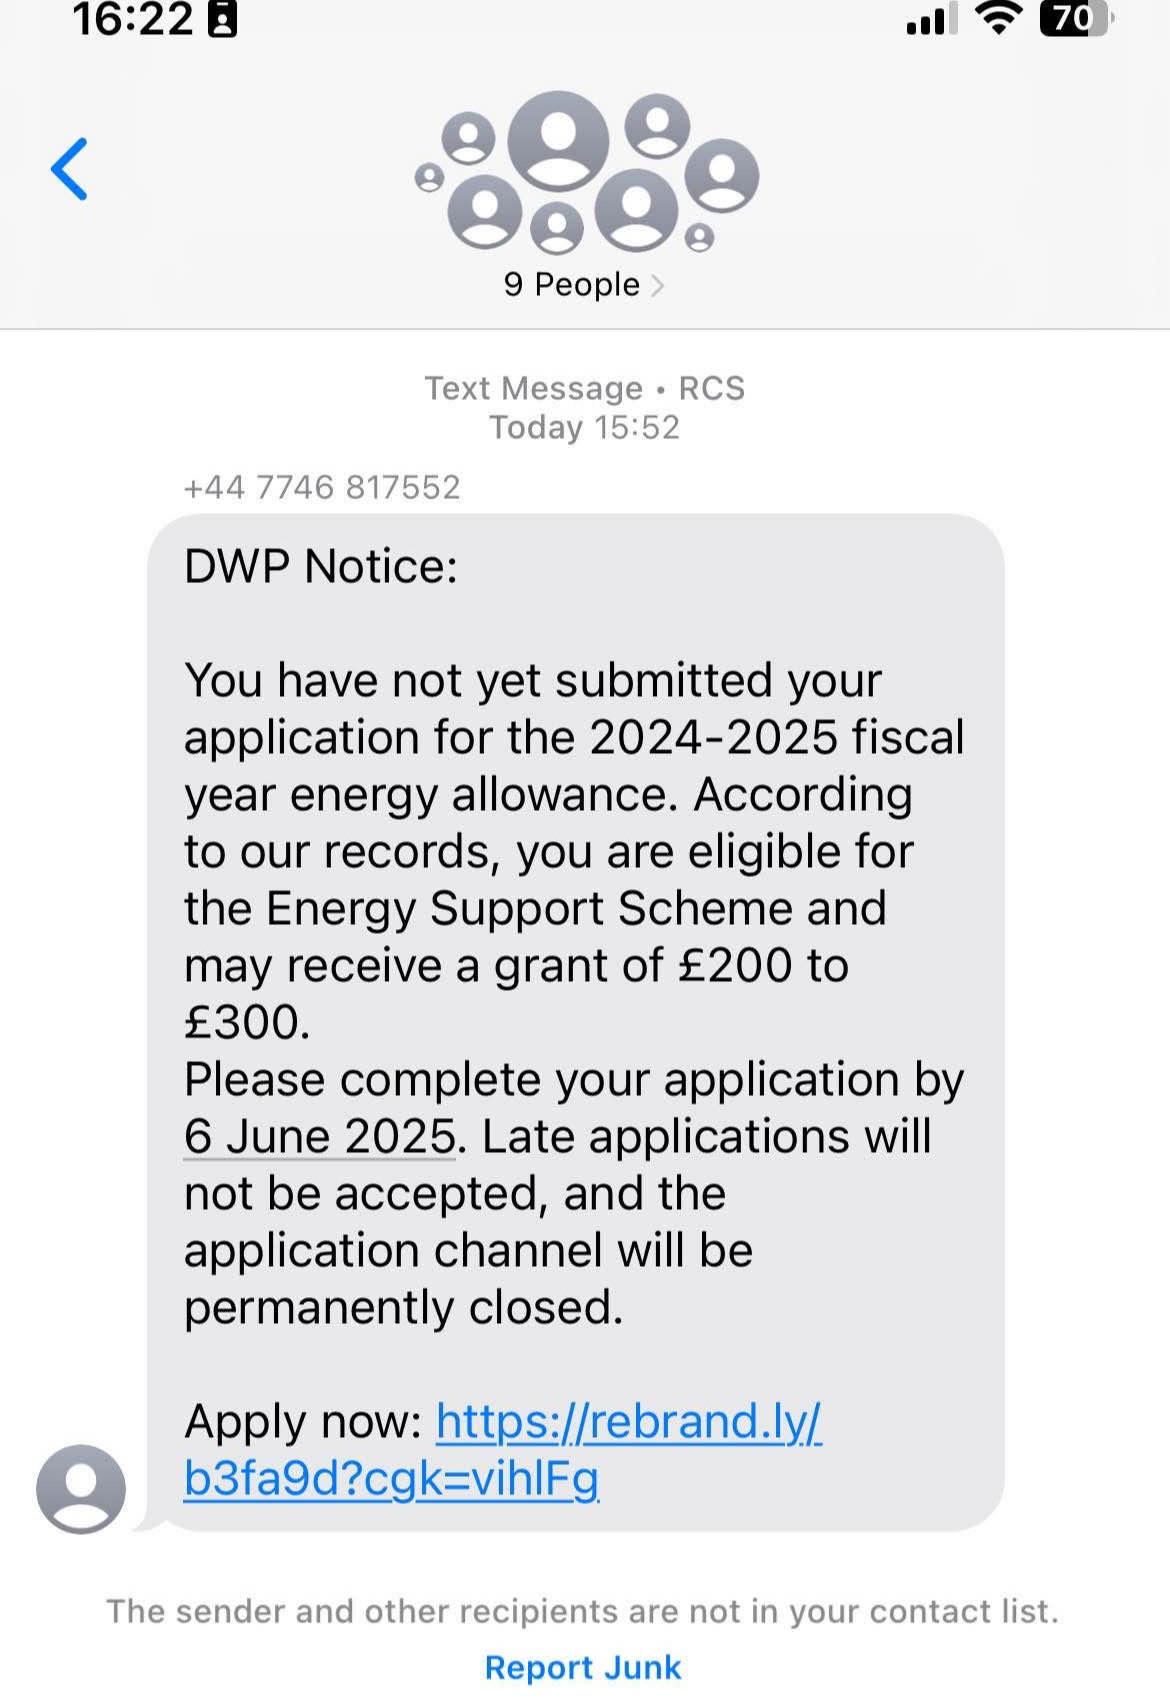This screenshot has width=1170, height=1708.
Task: Tap the blue back chevron
Action: pyautogui.click(x=69, y=169)
